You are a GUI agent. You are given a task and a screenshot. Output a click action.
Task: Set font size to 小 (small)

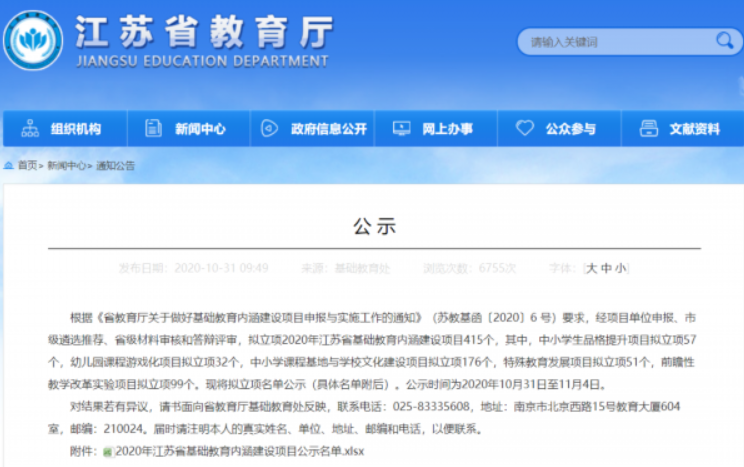point(621,268)
